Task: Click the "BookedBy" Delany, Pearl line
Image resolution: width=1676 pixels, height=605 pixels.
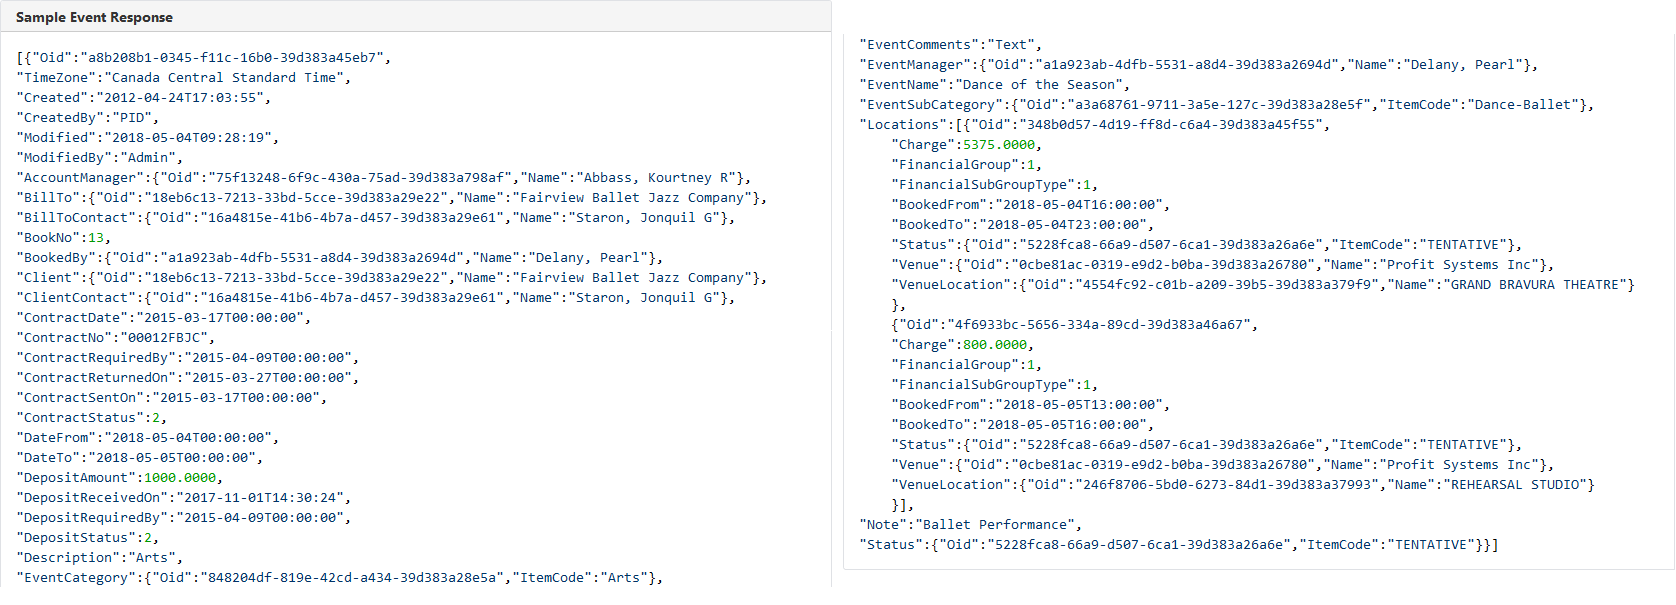Action: (x=339, y=258)
